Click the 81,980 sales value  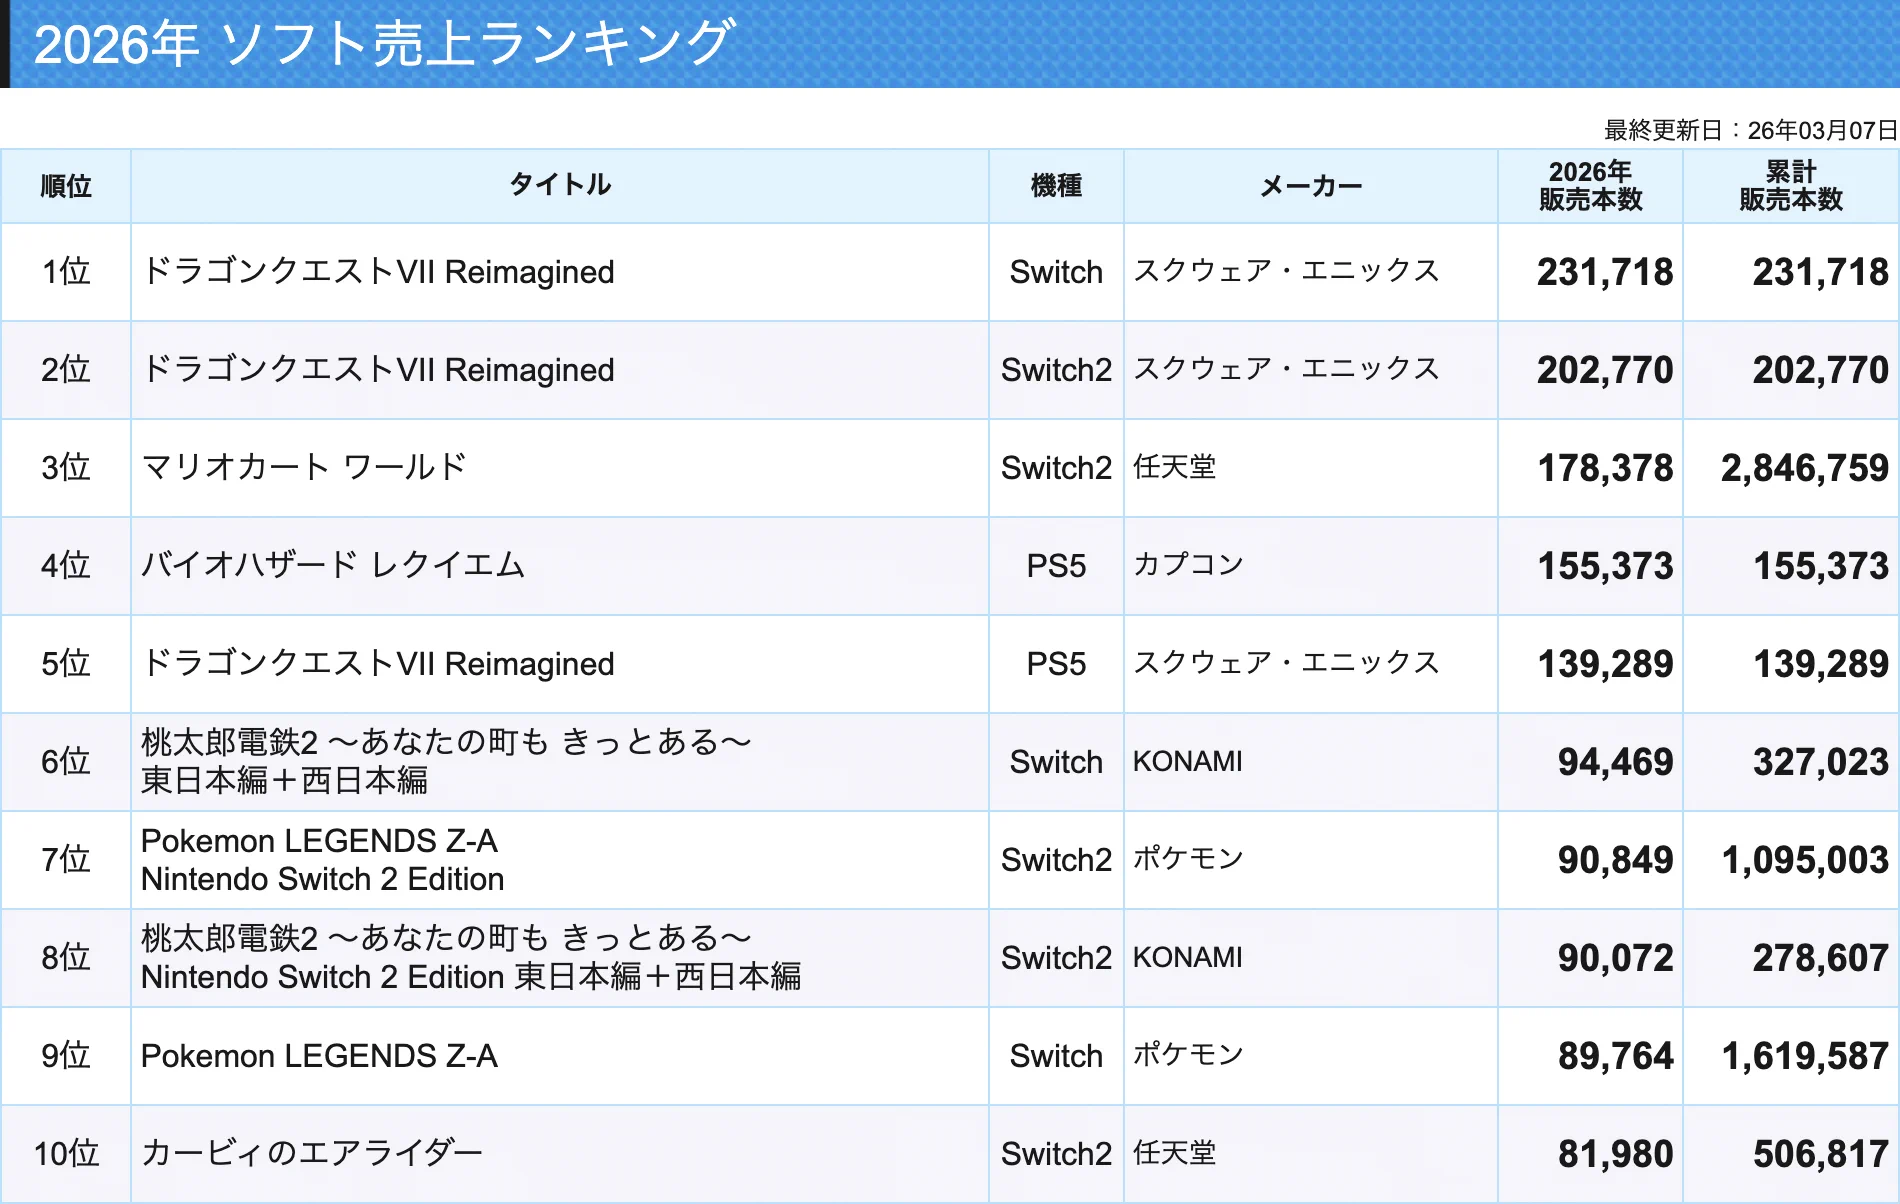(1615, 1154)
